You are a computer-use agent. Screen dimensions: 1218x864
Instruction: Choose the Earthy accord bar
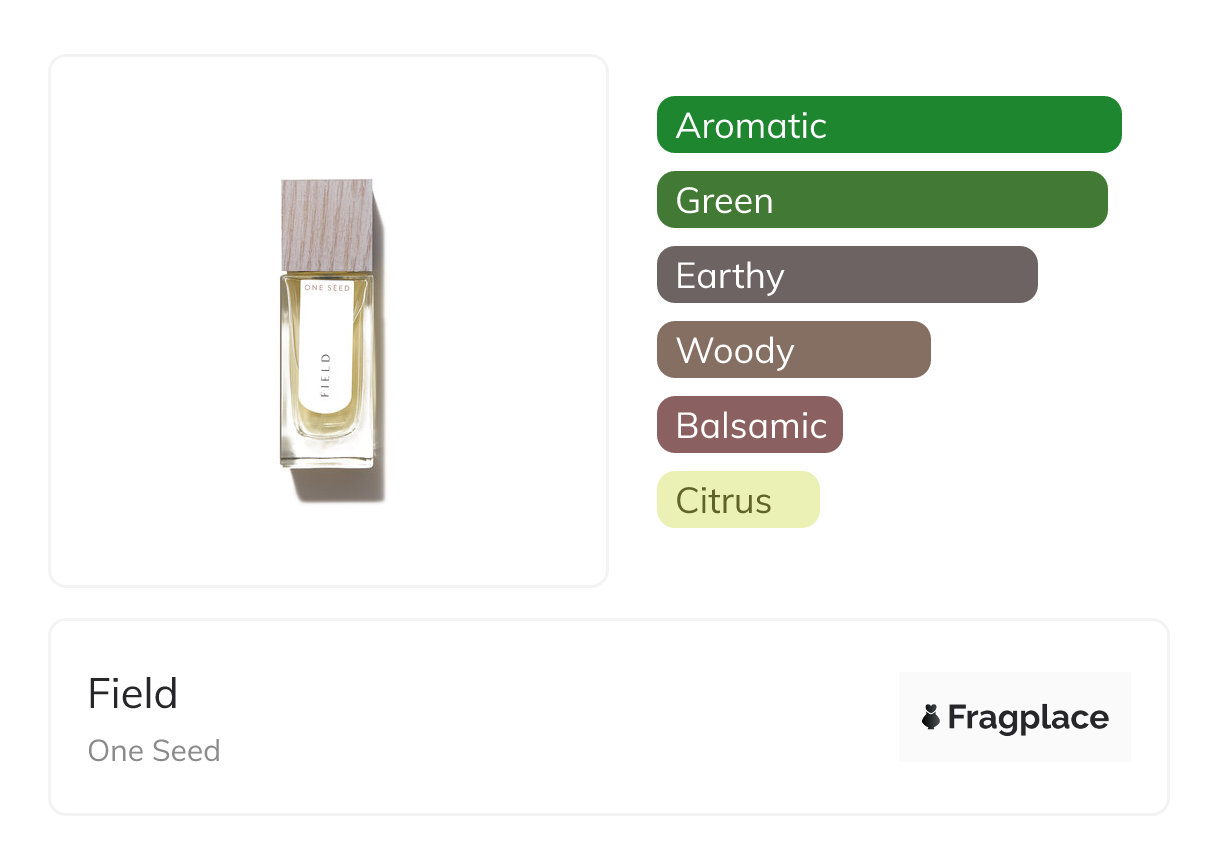pos(847,275)
